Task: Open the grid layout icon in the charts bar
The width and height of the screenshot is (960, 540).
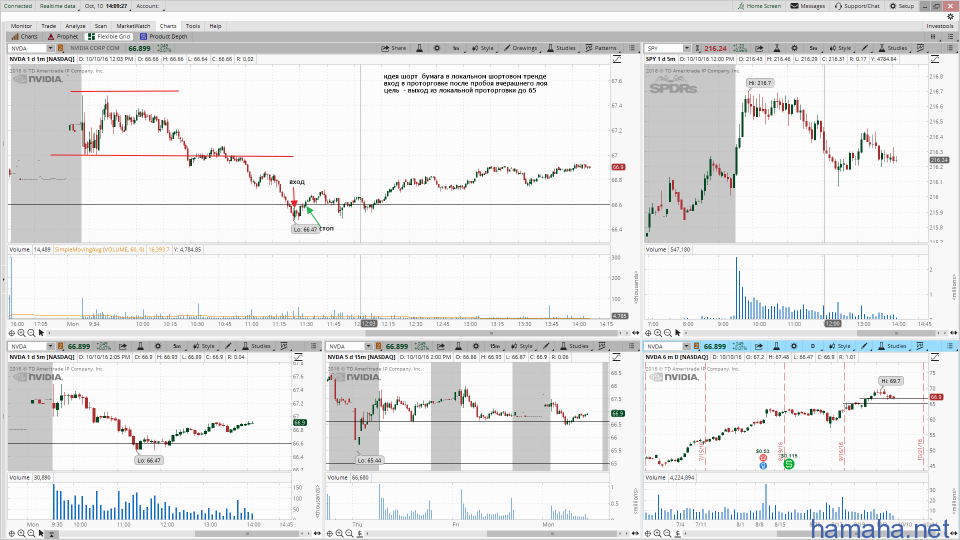Action: [933, 37]
